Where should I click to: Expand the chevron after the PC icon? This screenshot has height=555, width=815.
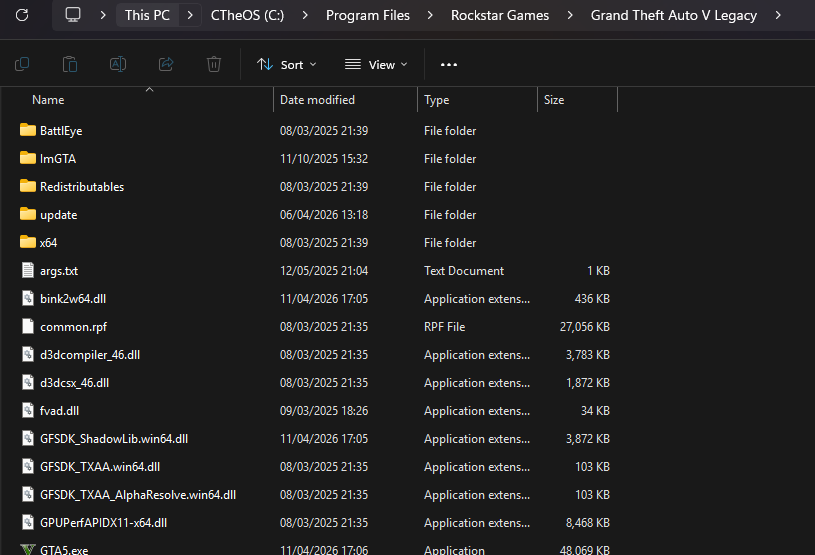(x=103, y=15)
